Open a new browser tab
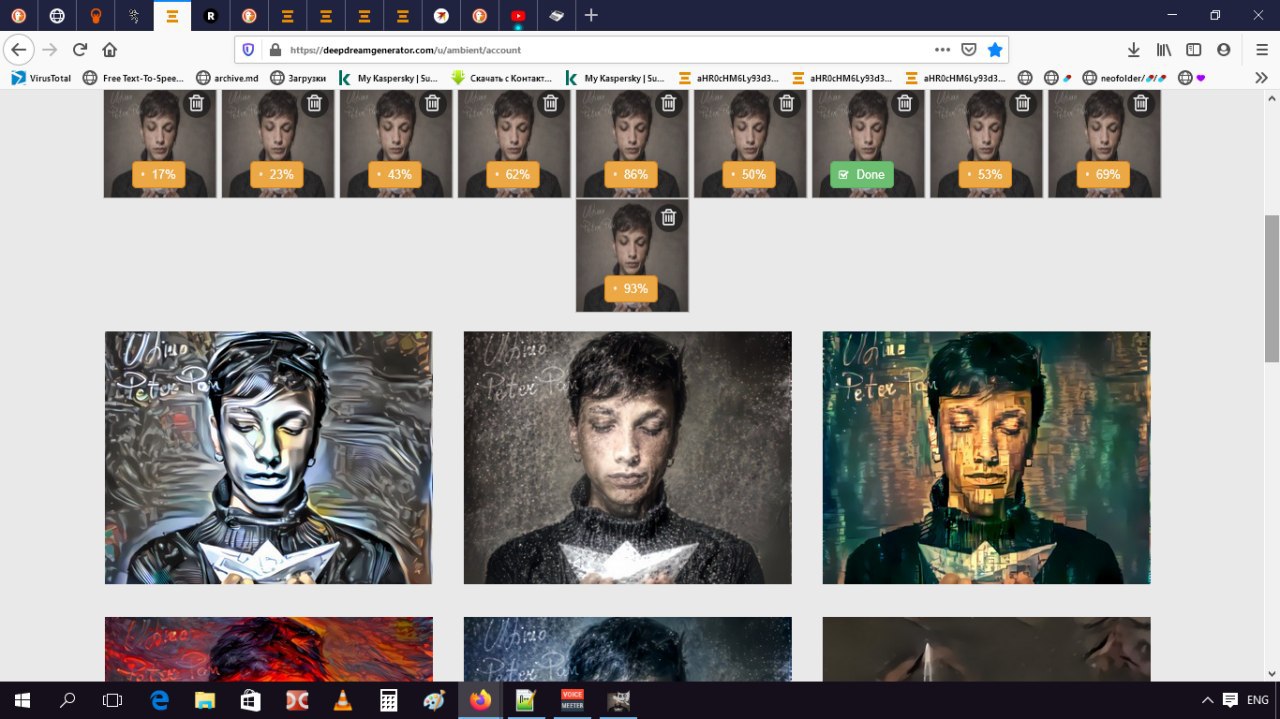1280x719 pixels. point(591,16)
